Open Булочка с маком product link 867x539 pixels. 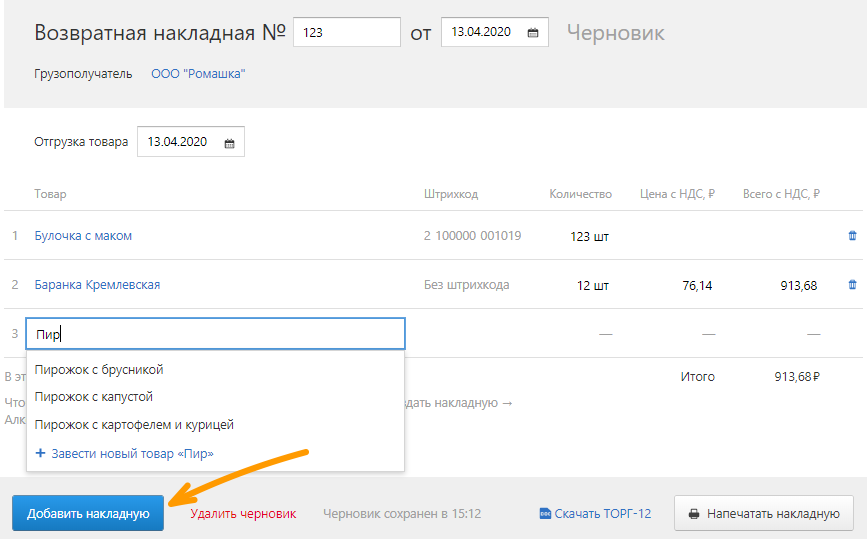[83, 236]
